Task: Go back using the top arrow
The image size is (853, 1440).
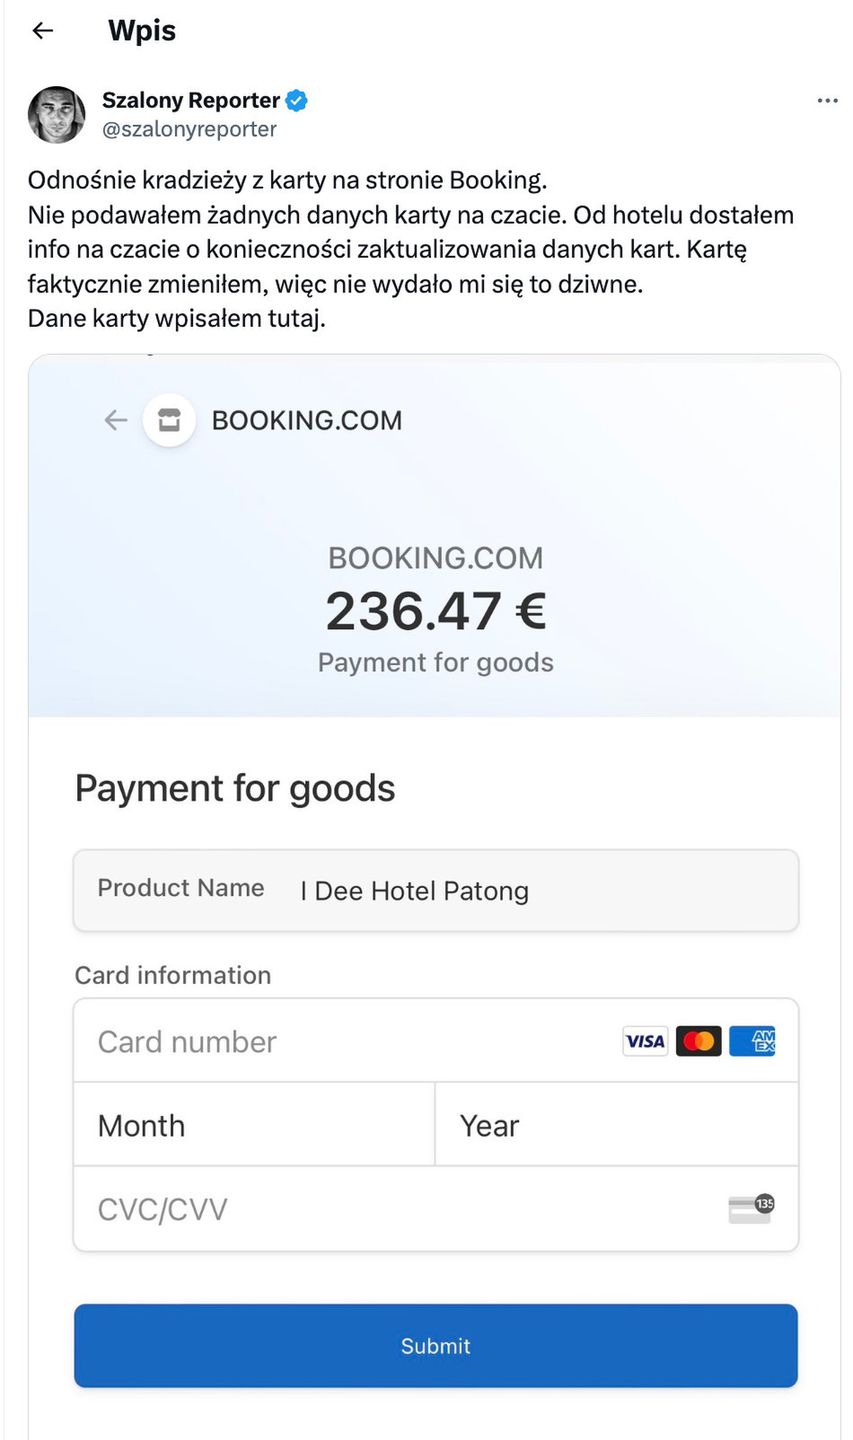Action: [x=42, y=31]
